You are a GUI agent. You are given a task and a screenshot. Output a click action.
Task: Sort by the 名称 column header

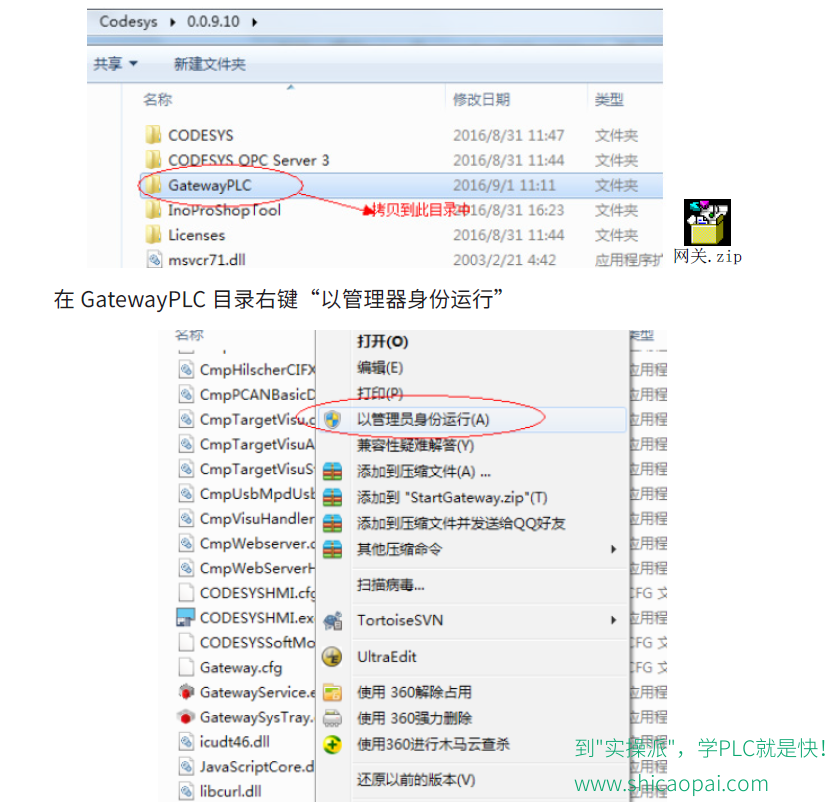point(158,99)
